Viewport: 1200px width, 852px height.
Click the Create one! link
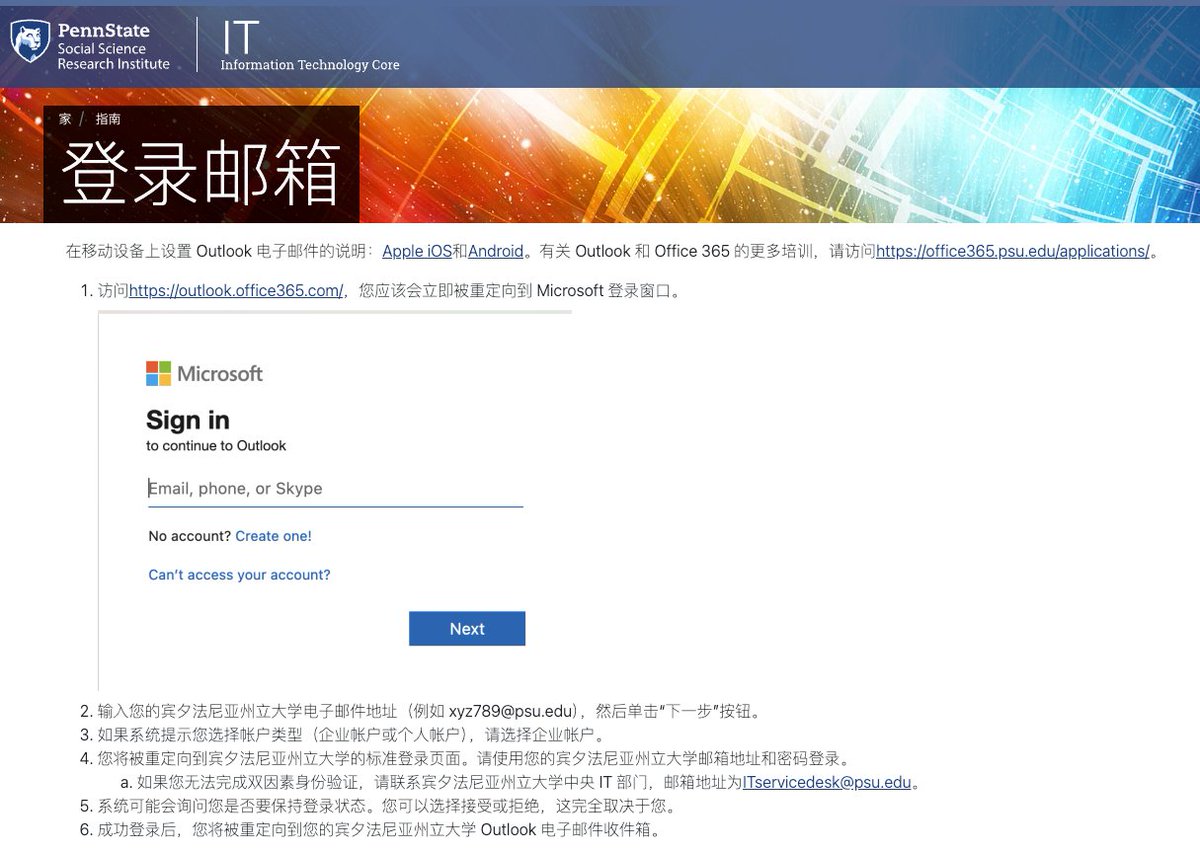coord(273,536)
